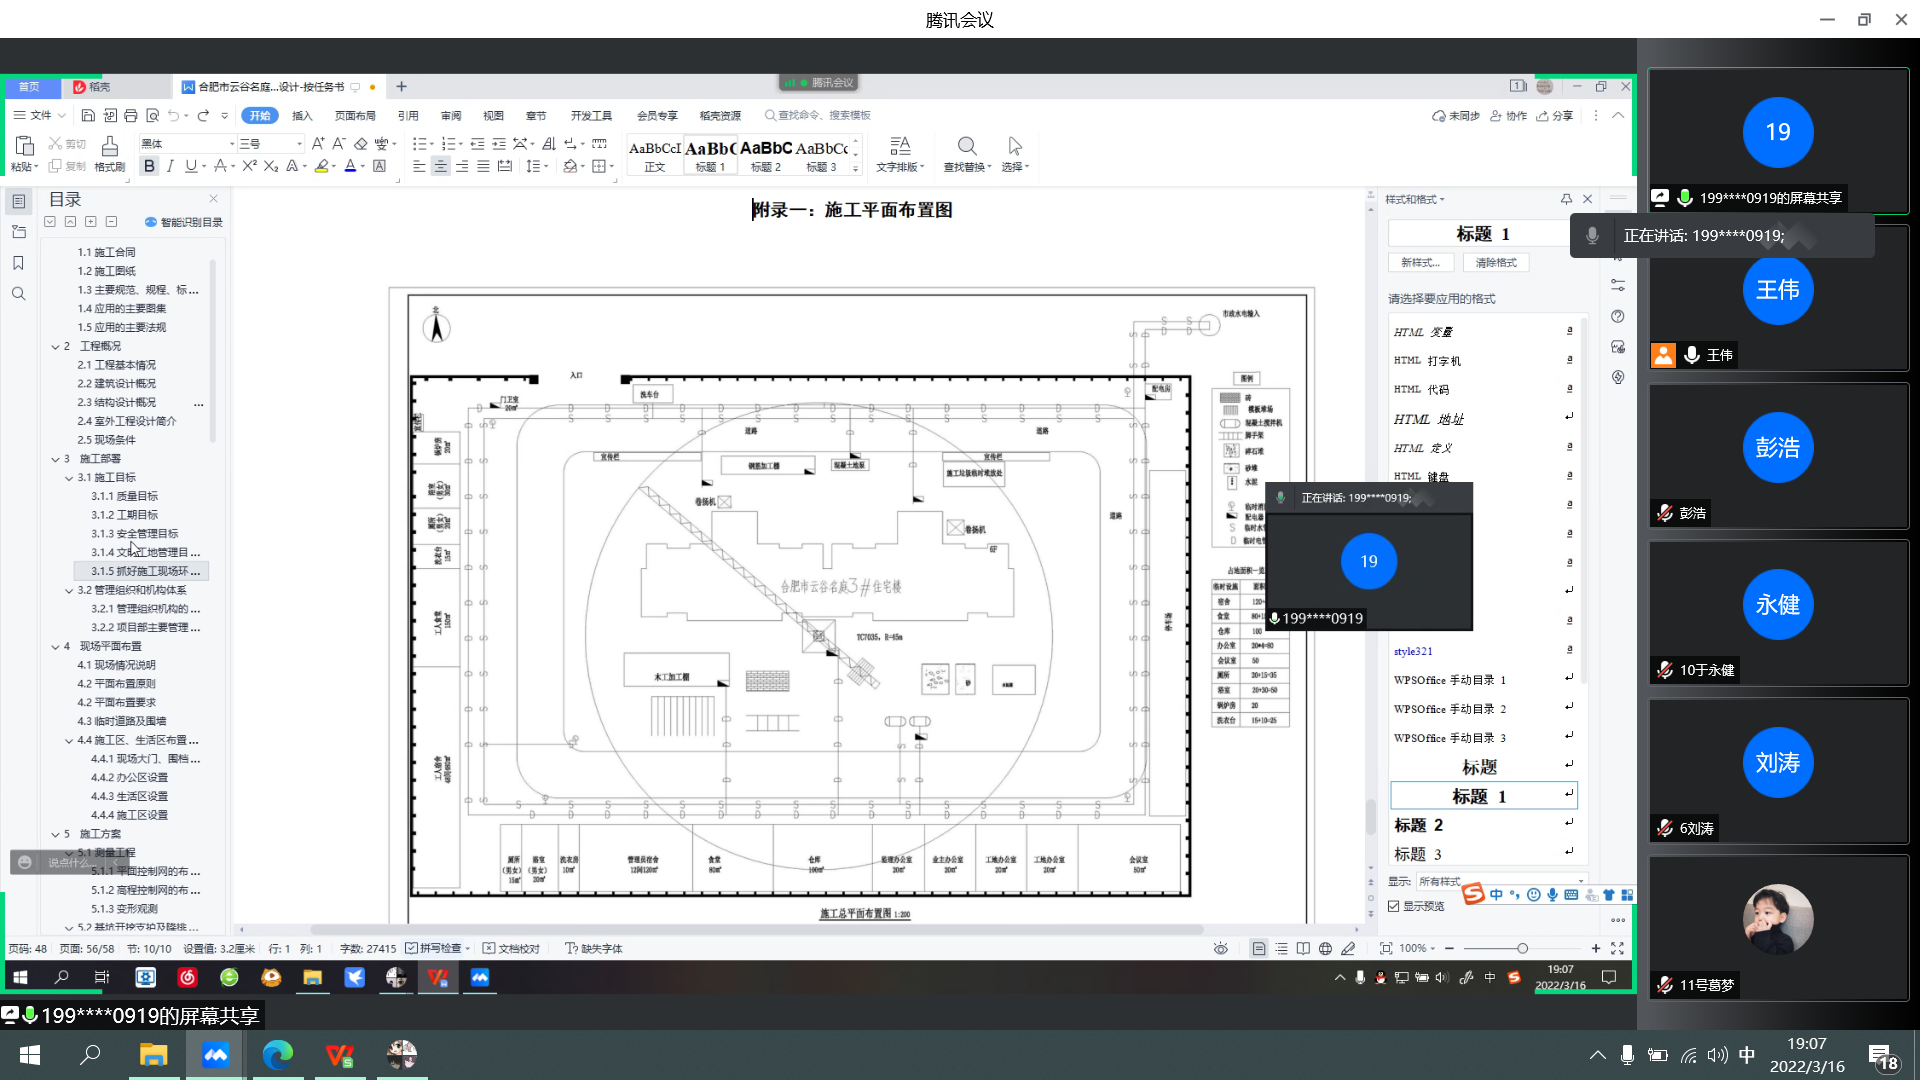Toggle the 显示预览 checkbox
The image size is (1920, 1080).
[1394, 906]
